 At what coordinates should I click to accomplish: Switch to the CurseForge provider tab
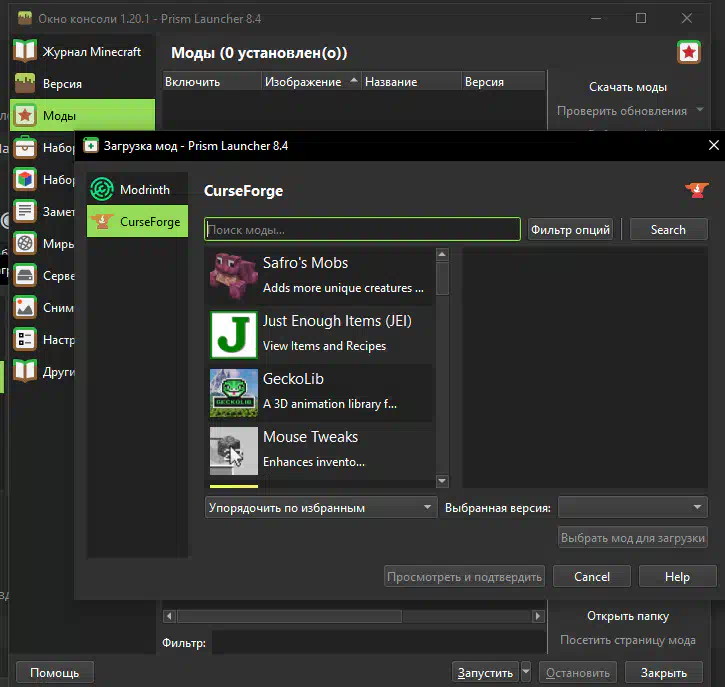pos(137,221)
